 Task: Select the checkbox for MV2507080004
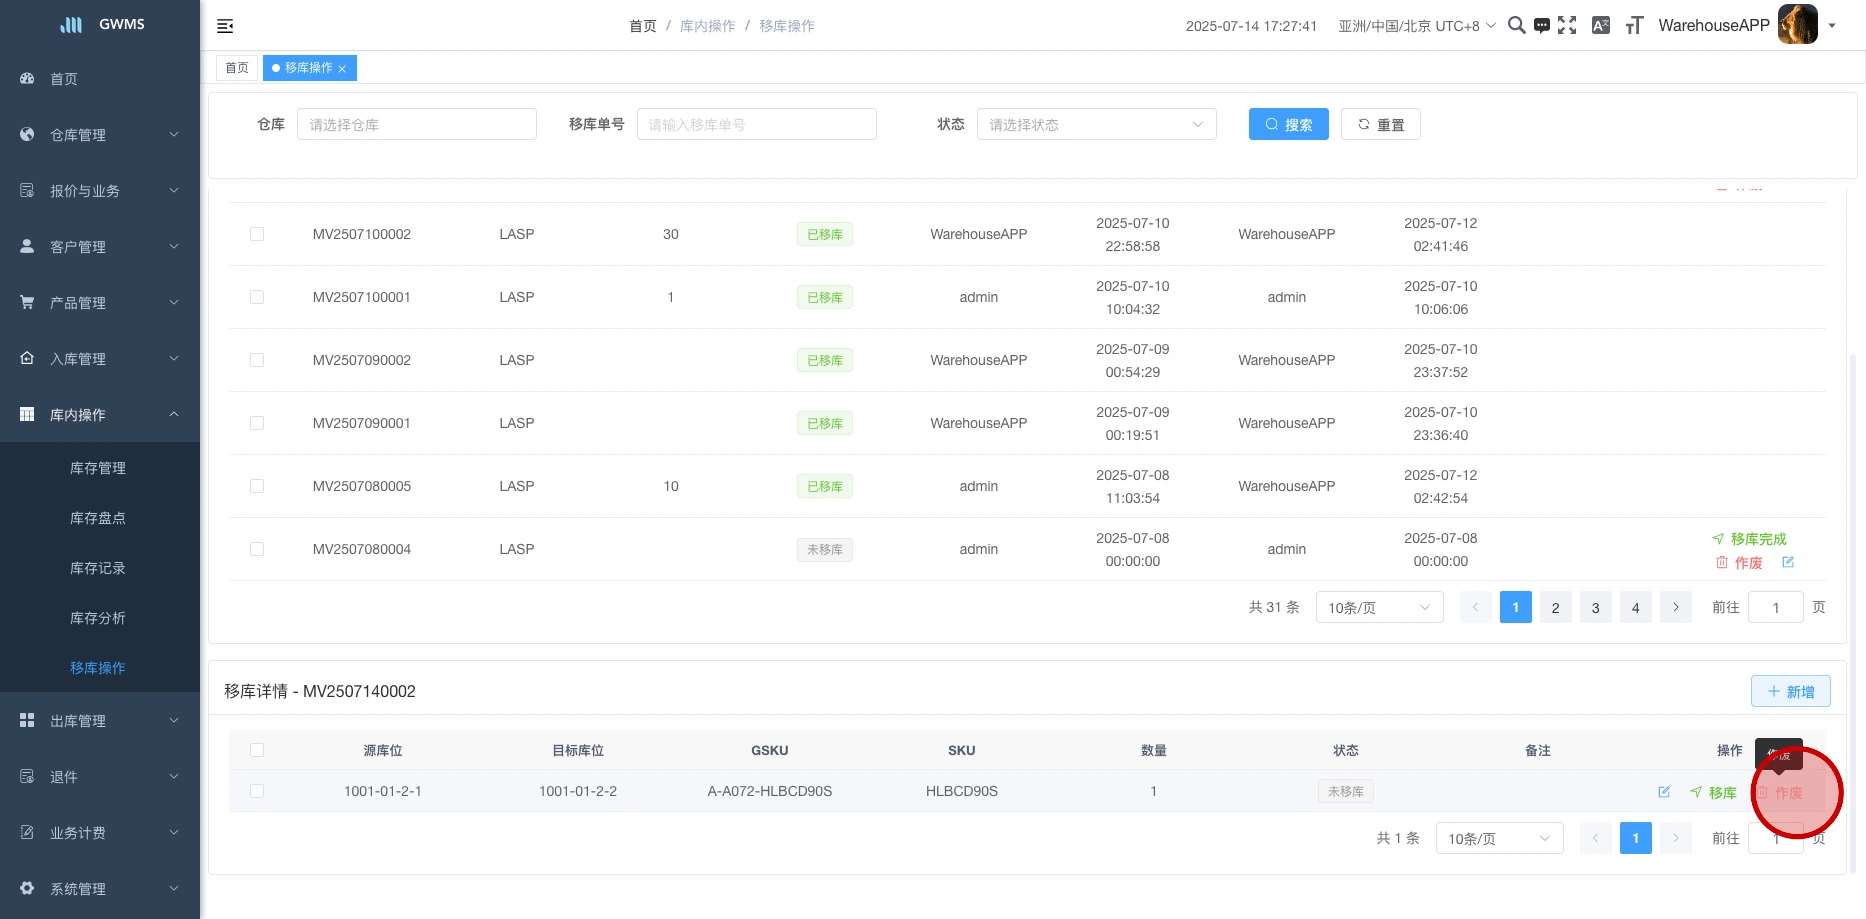257,549
